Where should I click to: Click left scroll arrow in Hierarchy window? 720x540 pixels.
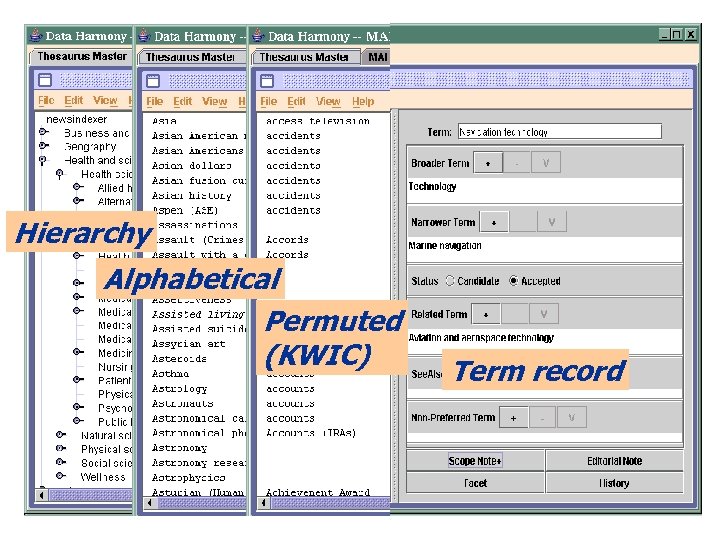tap(41, 495)
